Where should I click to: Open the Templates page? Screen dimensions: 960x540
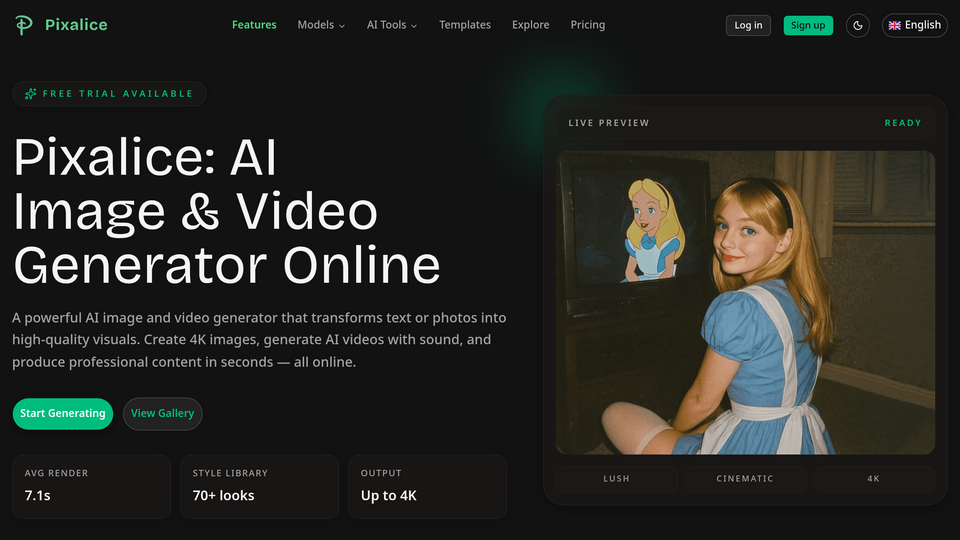[x=465, y=24]
